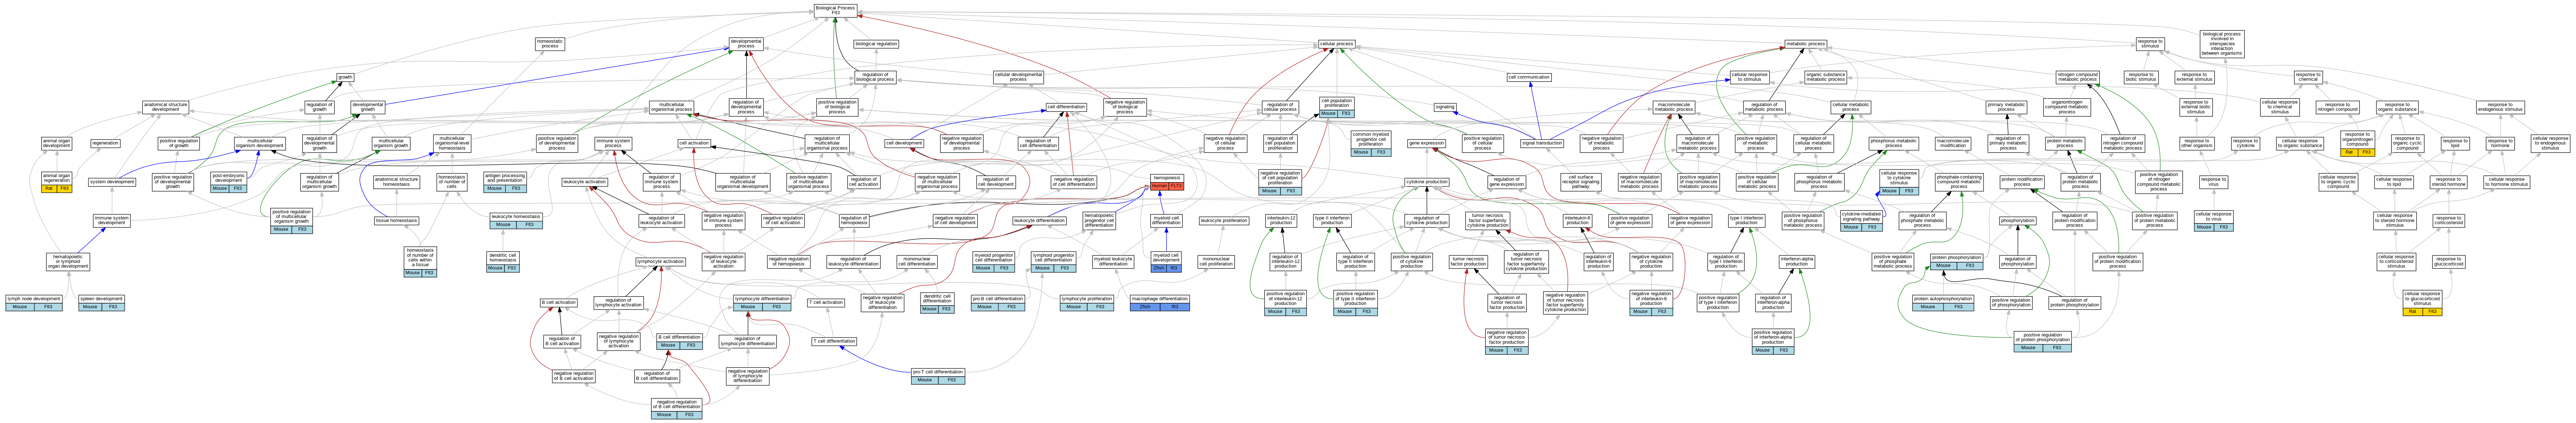Select the 'hematopoietic or lymphoid organ development' node
The width and height of the screenshot is (2576, 423).
pos(69,261)
